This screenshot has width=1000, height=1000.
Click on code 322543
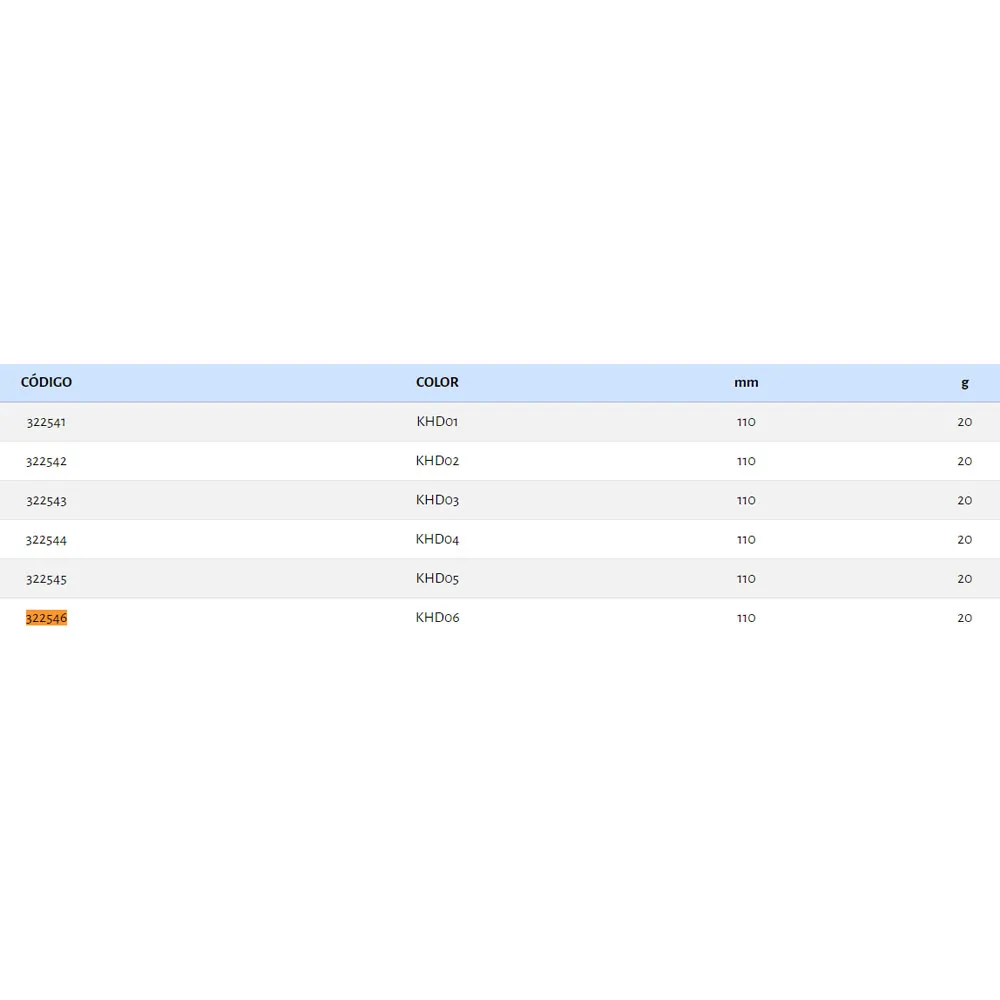point(46,500)
